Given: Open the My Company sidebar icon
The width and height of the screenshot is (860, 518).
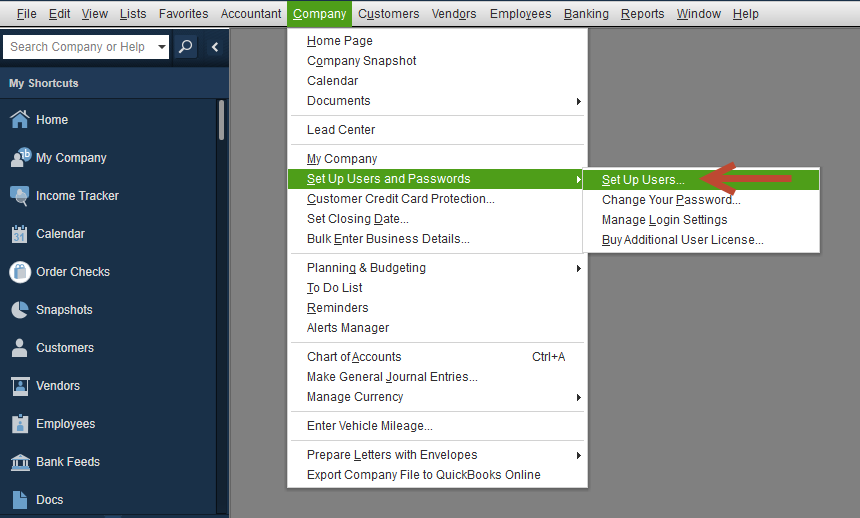Looking at the screenshot, I should click(21, 157).
